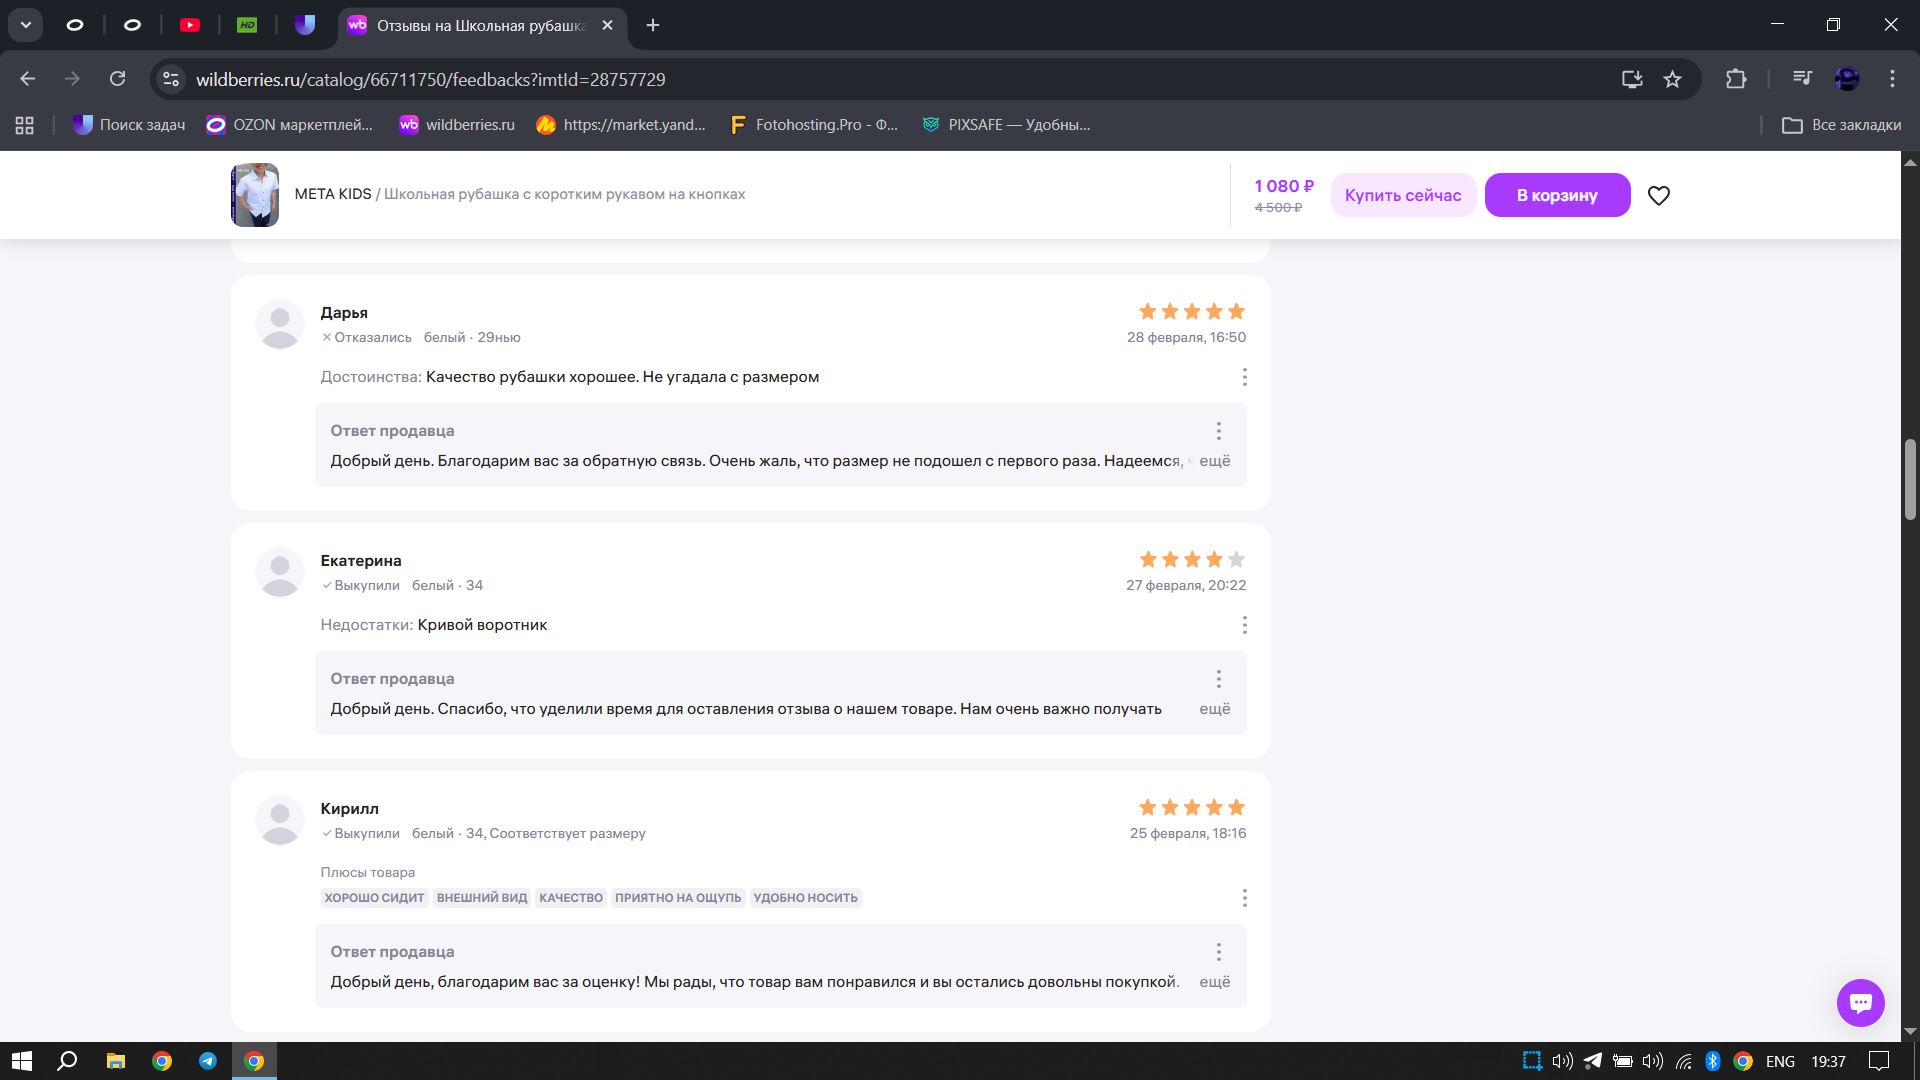1920x1080 pixels.
Task: Open Telegram from Windows taskbar
Action: click(x=208, y=1061)
